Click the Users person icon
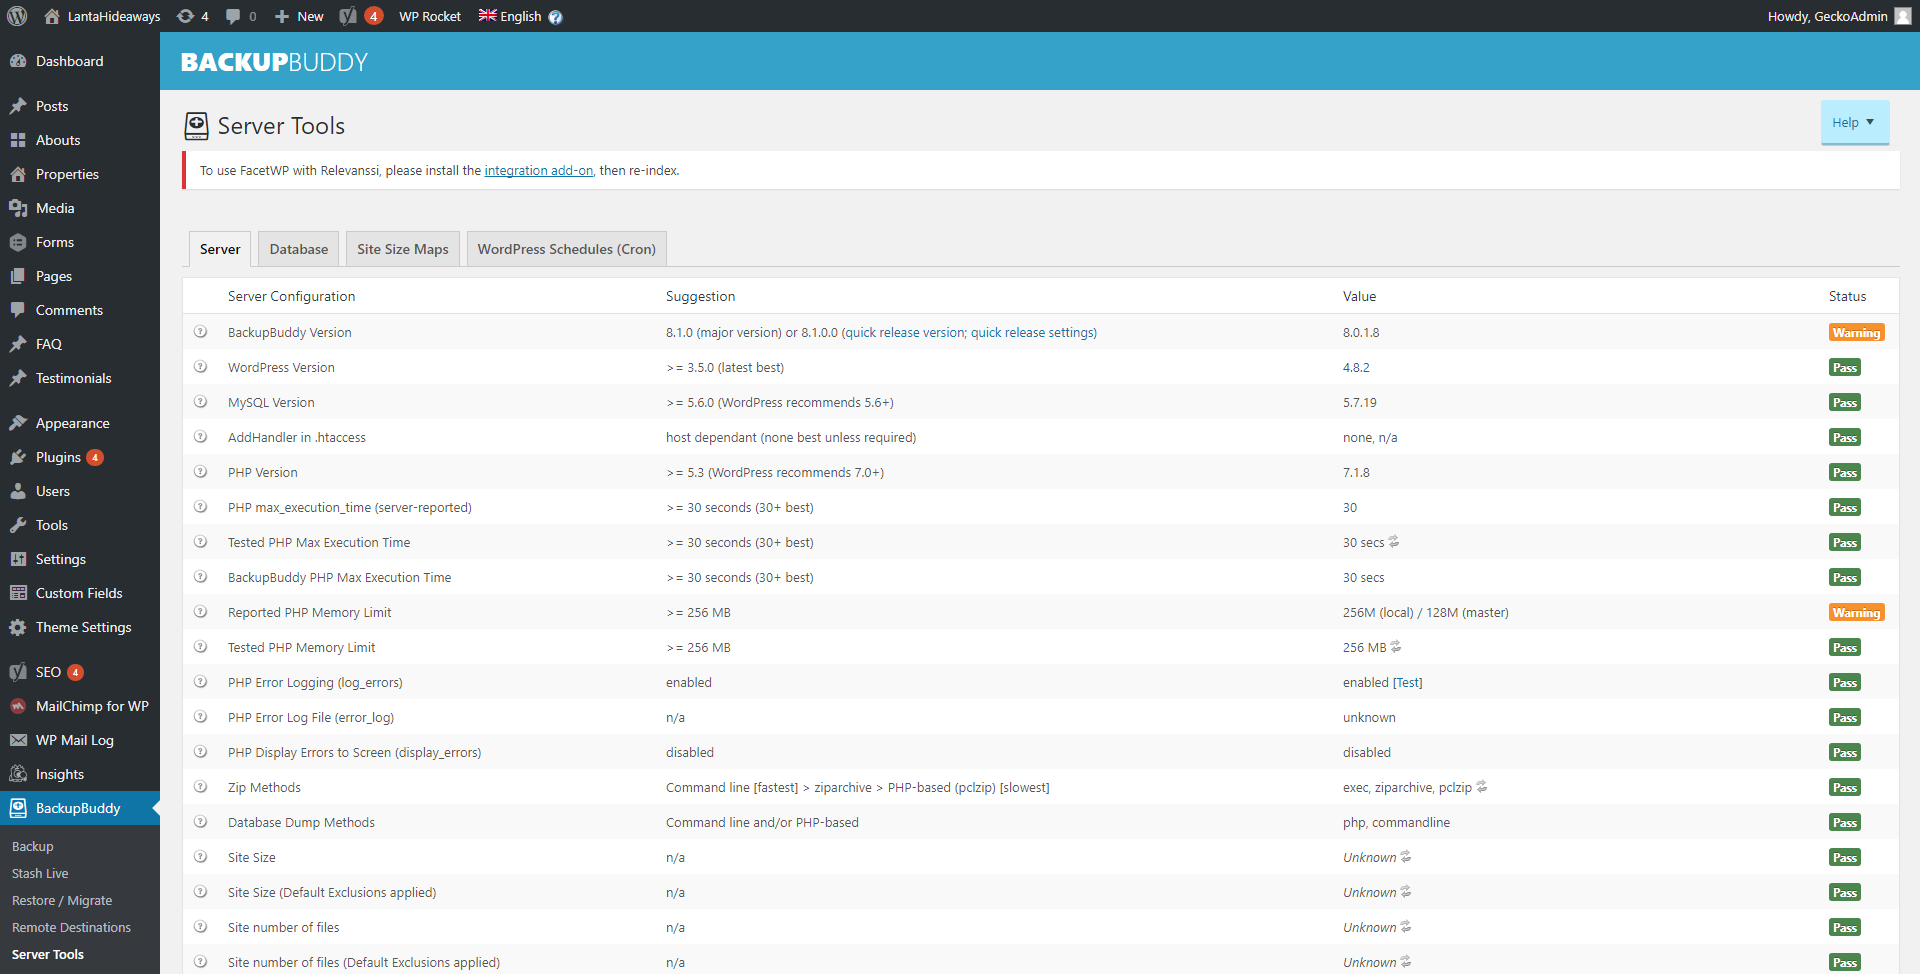 pos(18,491)
